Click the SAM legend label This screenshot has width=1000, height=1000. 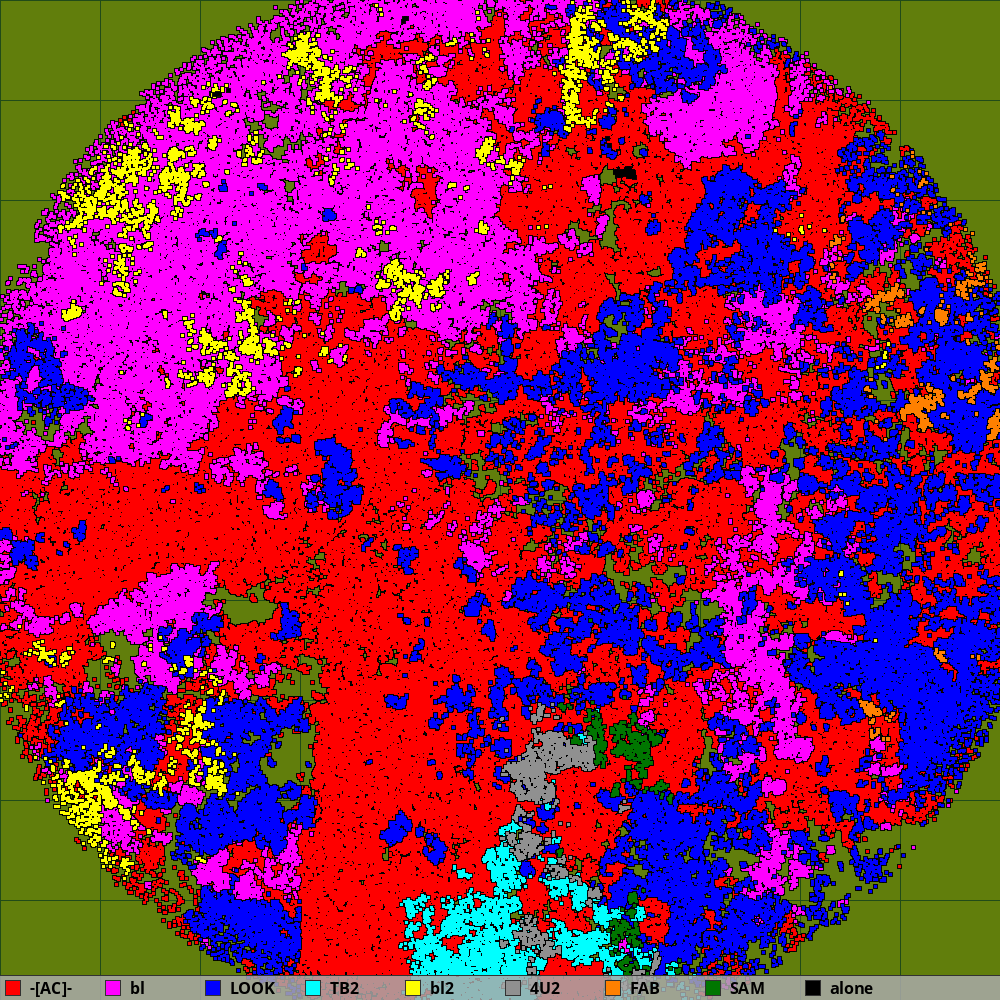click(746, 988)
